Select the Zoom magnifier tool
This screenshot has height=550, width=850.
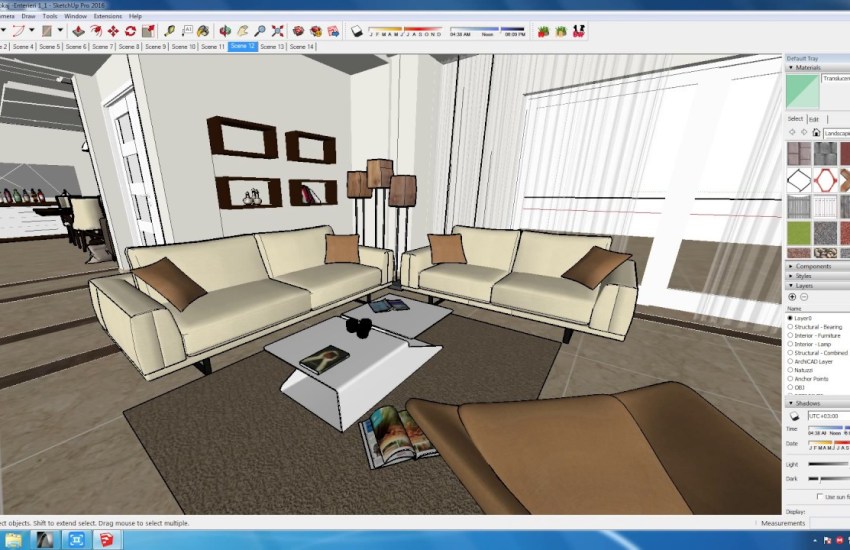click(x=260, y=31)
